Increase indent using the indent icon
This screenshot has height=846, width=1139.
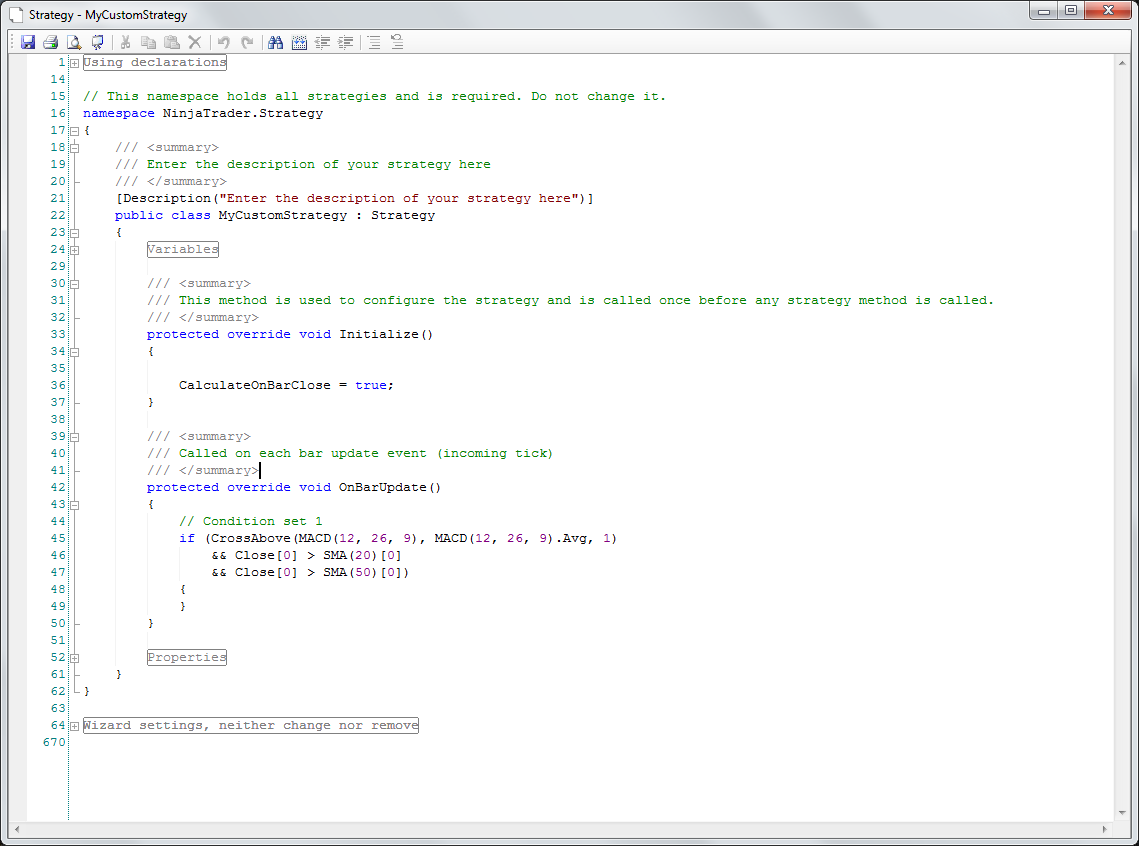pos(346,42)
